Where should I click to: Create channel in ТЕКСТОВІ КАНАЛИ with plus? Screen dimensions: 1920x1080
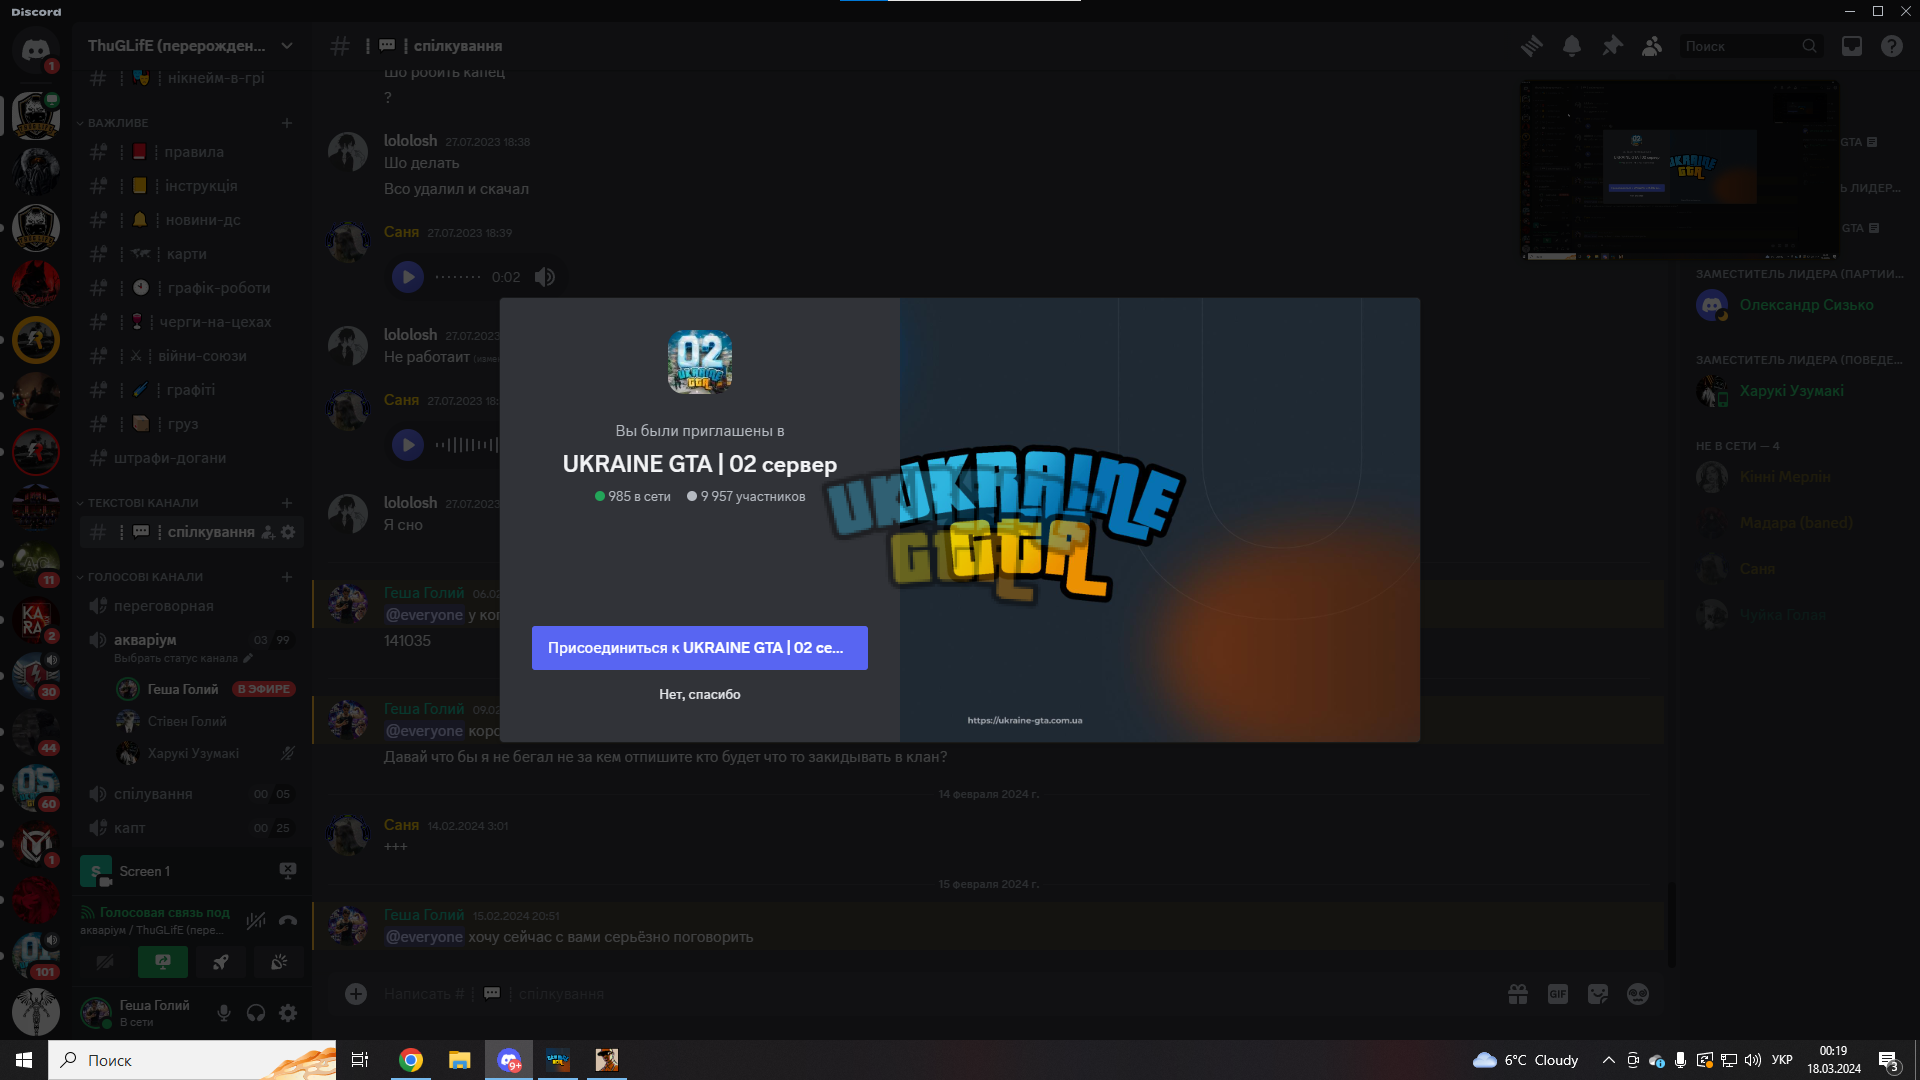tap(287, 503)
